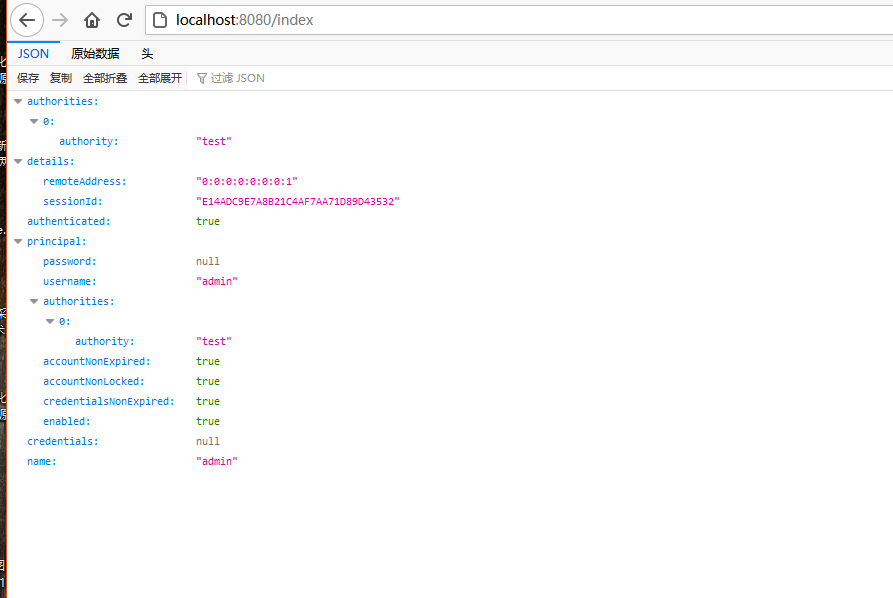
Task: Click 全部展开 to expand all nodes
Action: (x=160, y=78)
